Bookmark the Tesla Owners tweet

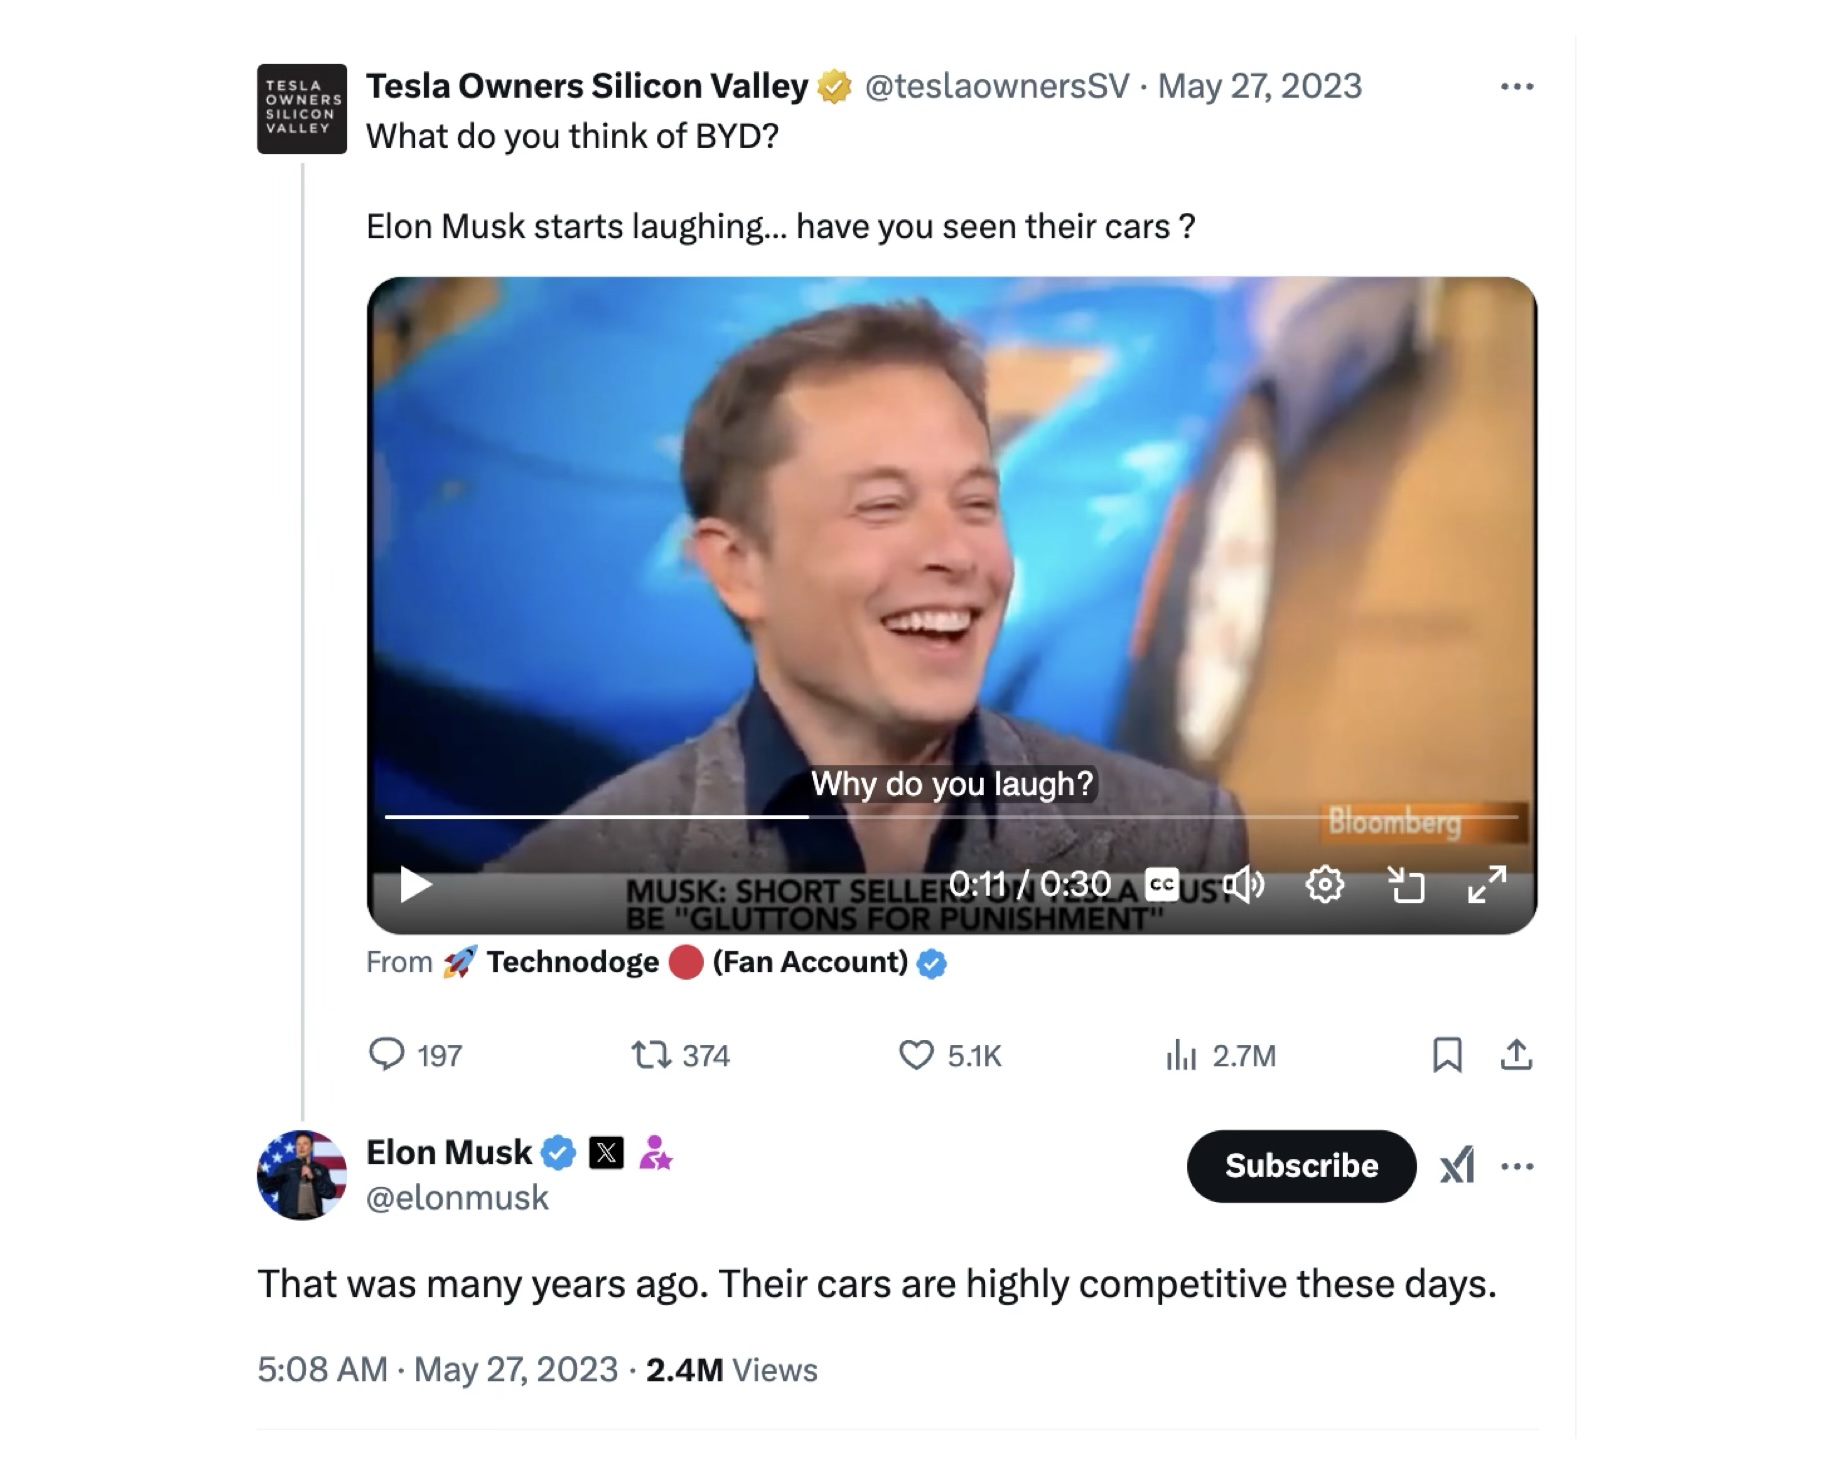[1447, 1055]
